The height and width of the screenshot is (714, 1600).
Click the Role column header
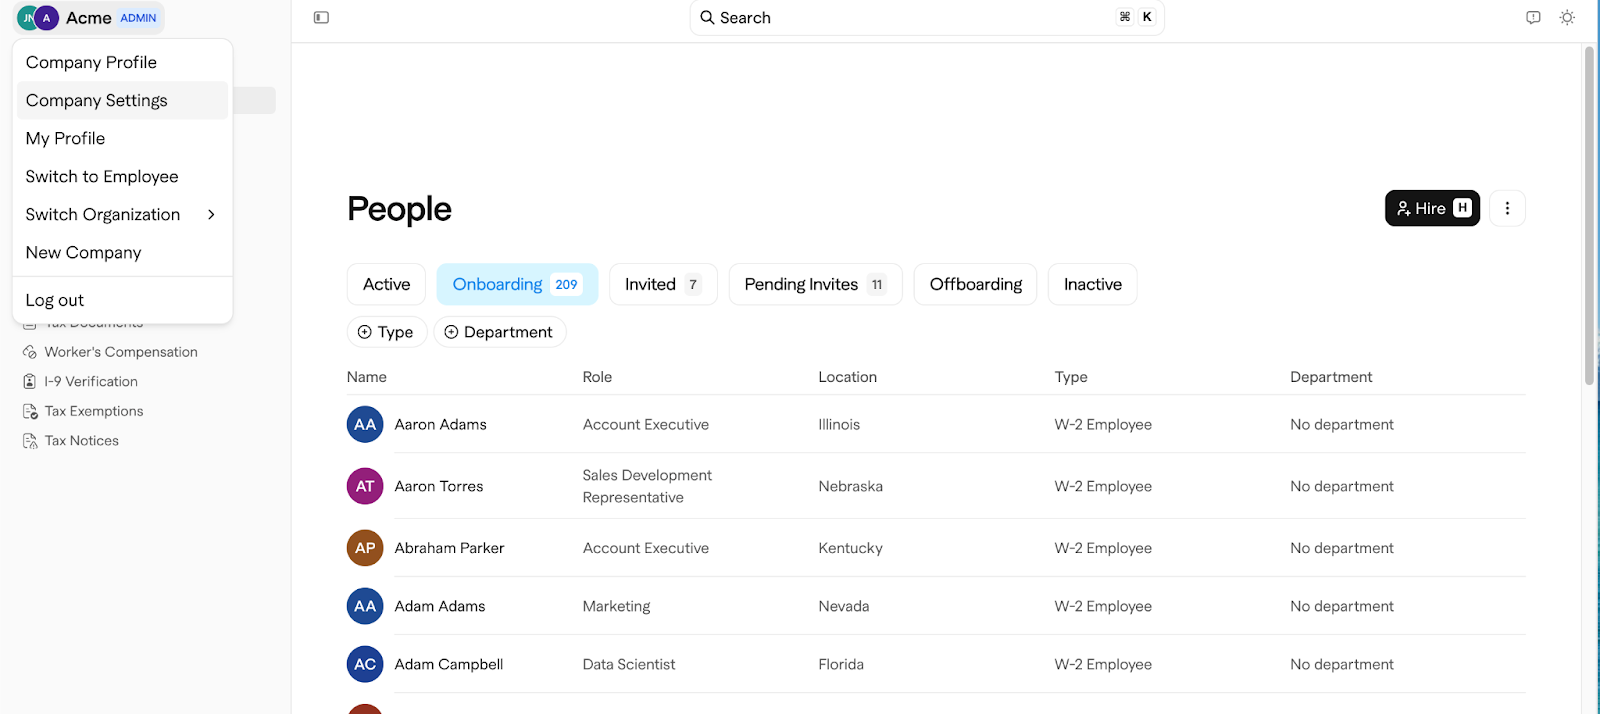(x=597, y=377)
